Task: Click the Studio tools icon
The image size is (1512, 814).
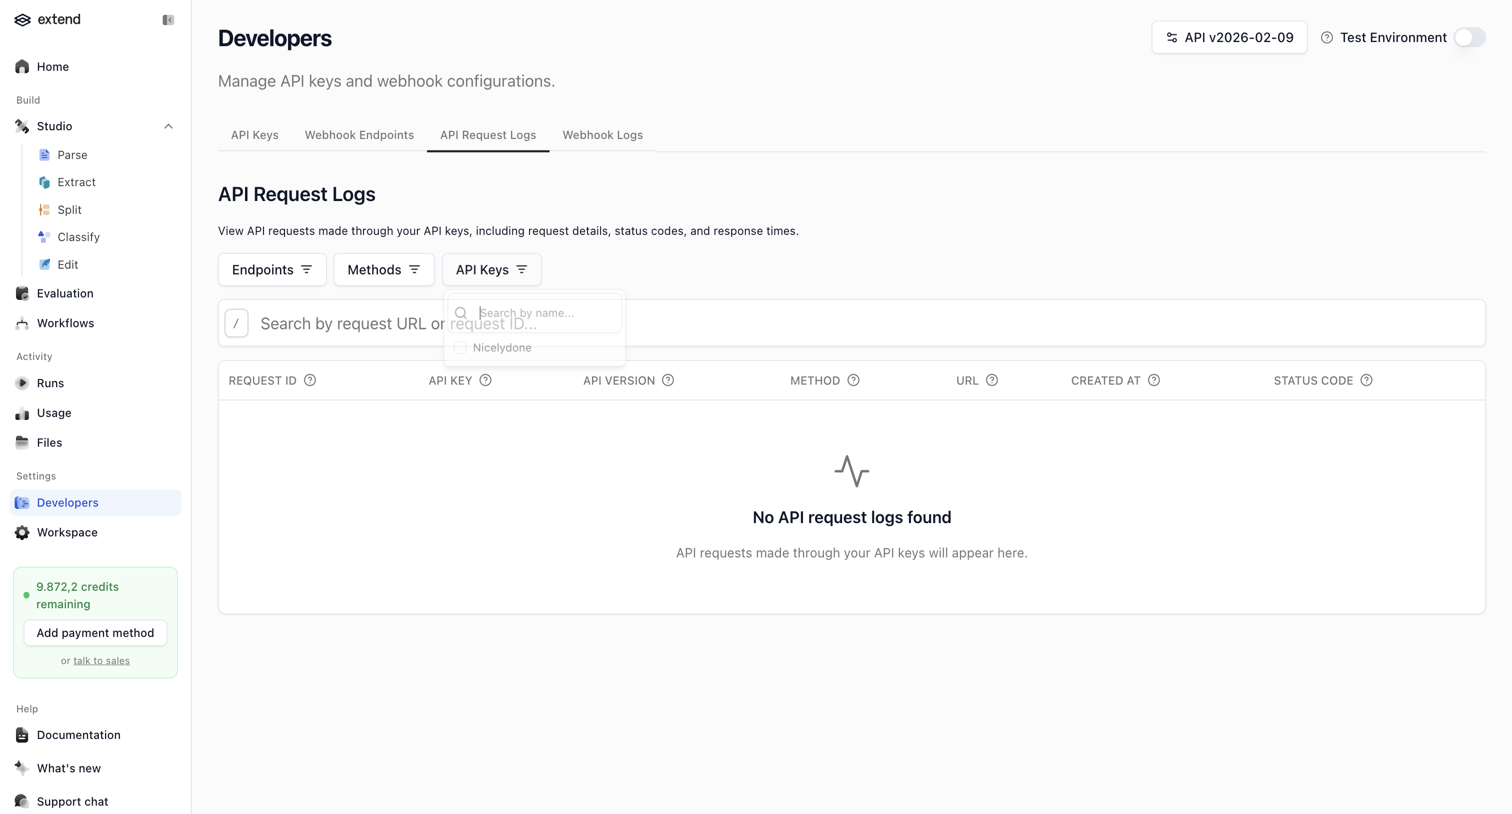Action: coord(22,127)
